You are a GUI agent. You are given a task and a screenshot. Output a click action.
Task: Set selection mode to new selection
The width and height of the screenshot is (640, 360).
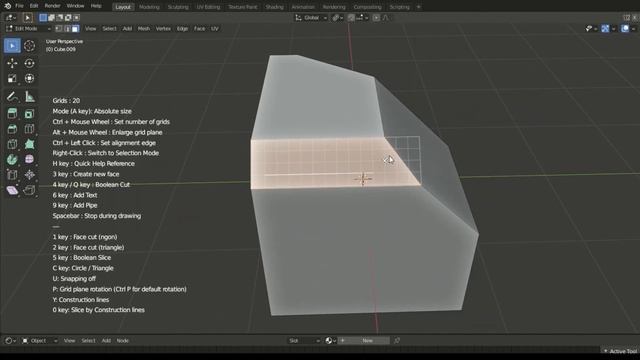[x=43, y=18]
